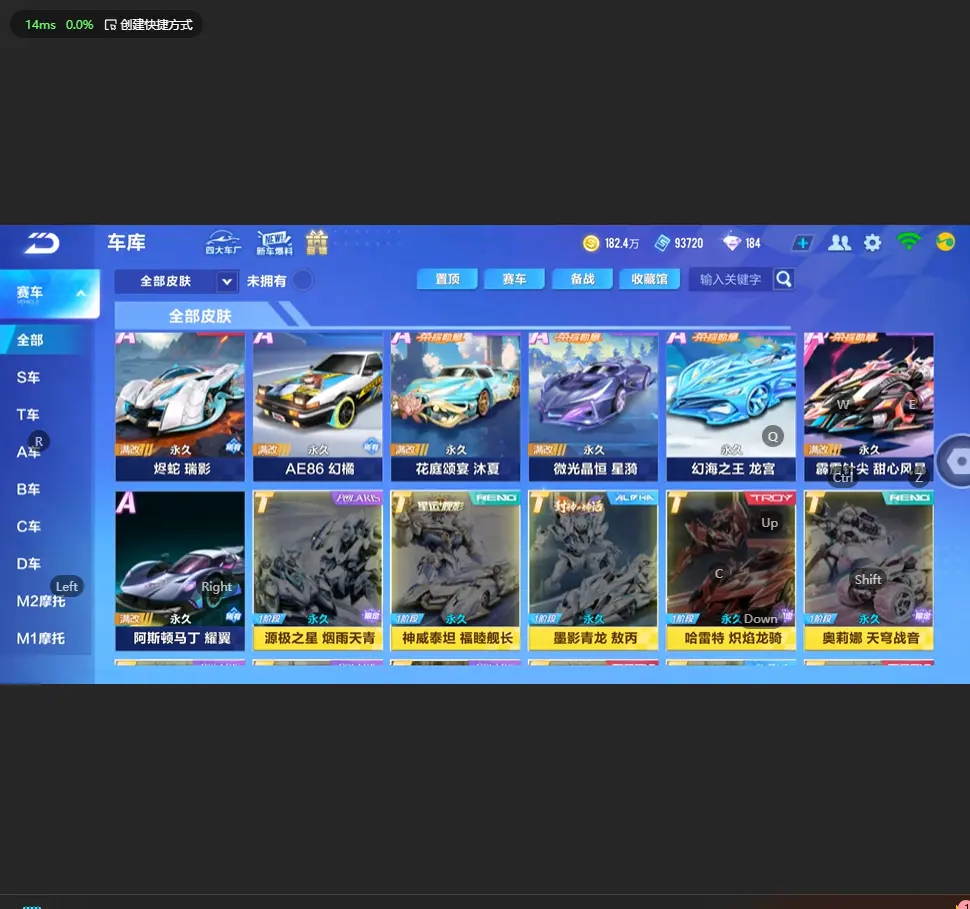The width and height of the screenshot is (970, 909).
Task: Click the 全部皮肤 section header tab
Action: tap(200, 316)
